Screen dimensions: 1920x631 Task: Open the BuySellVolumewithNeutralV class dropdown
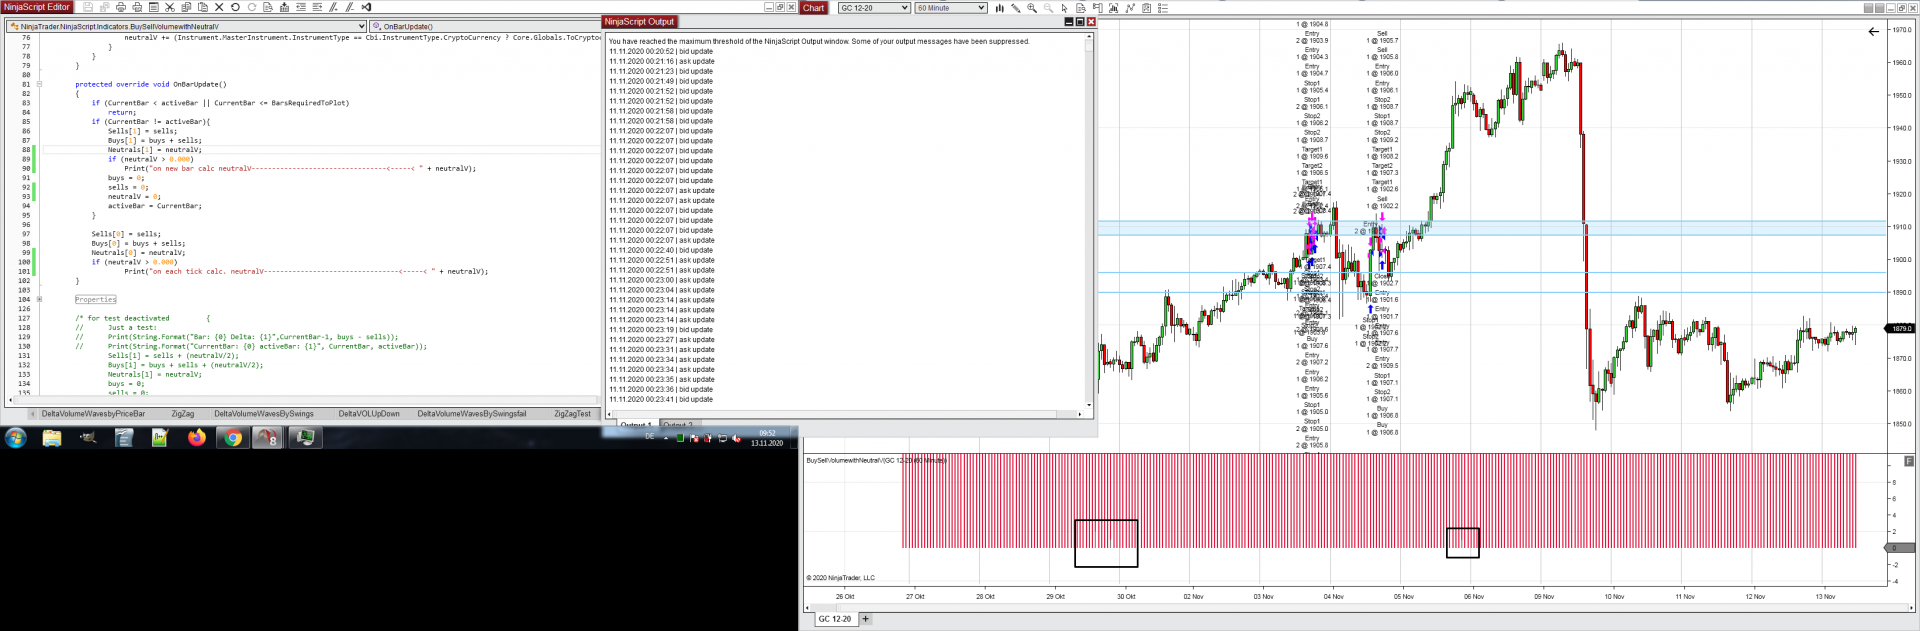click(187, 26)
